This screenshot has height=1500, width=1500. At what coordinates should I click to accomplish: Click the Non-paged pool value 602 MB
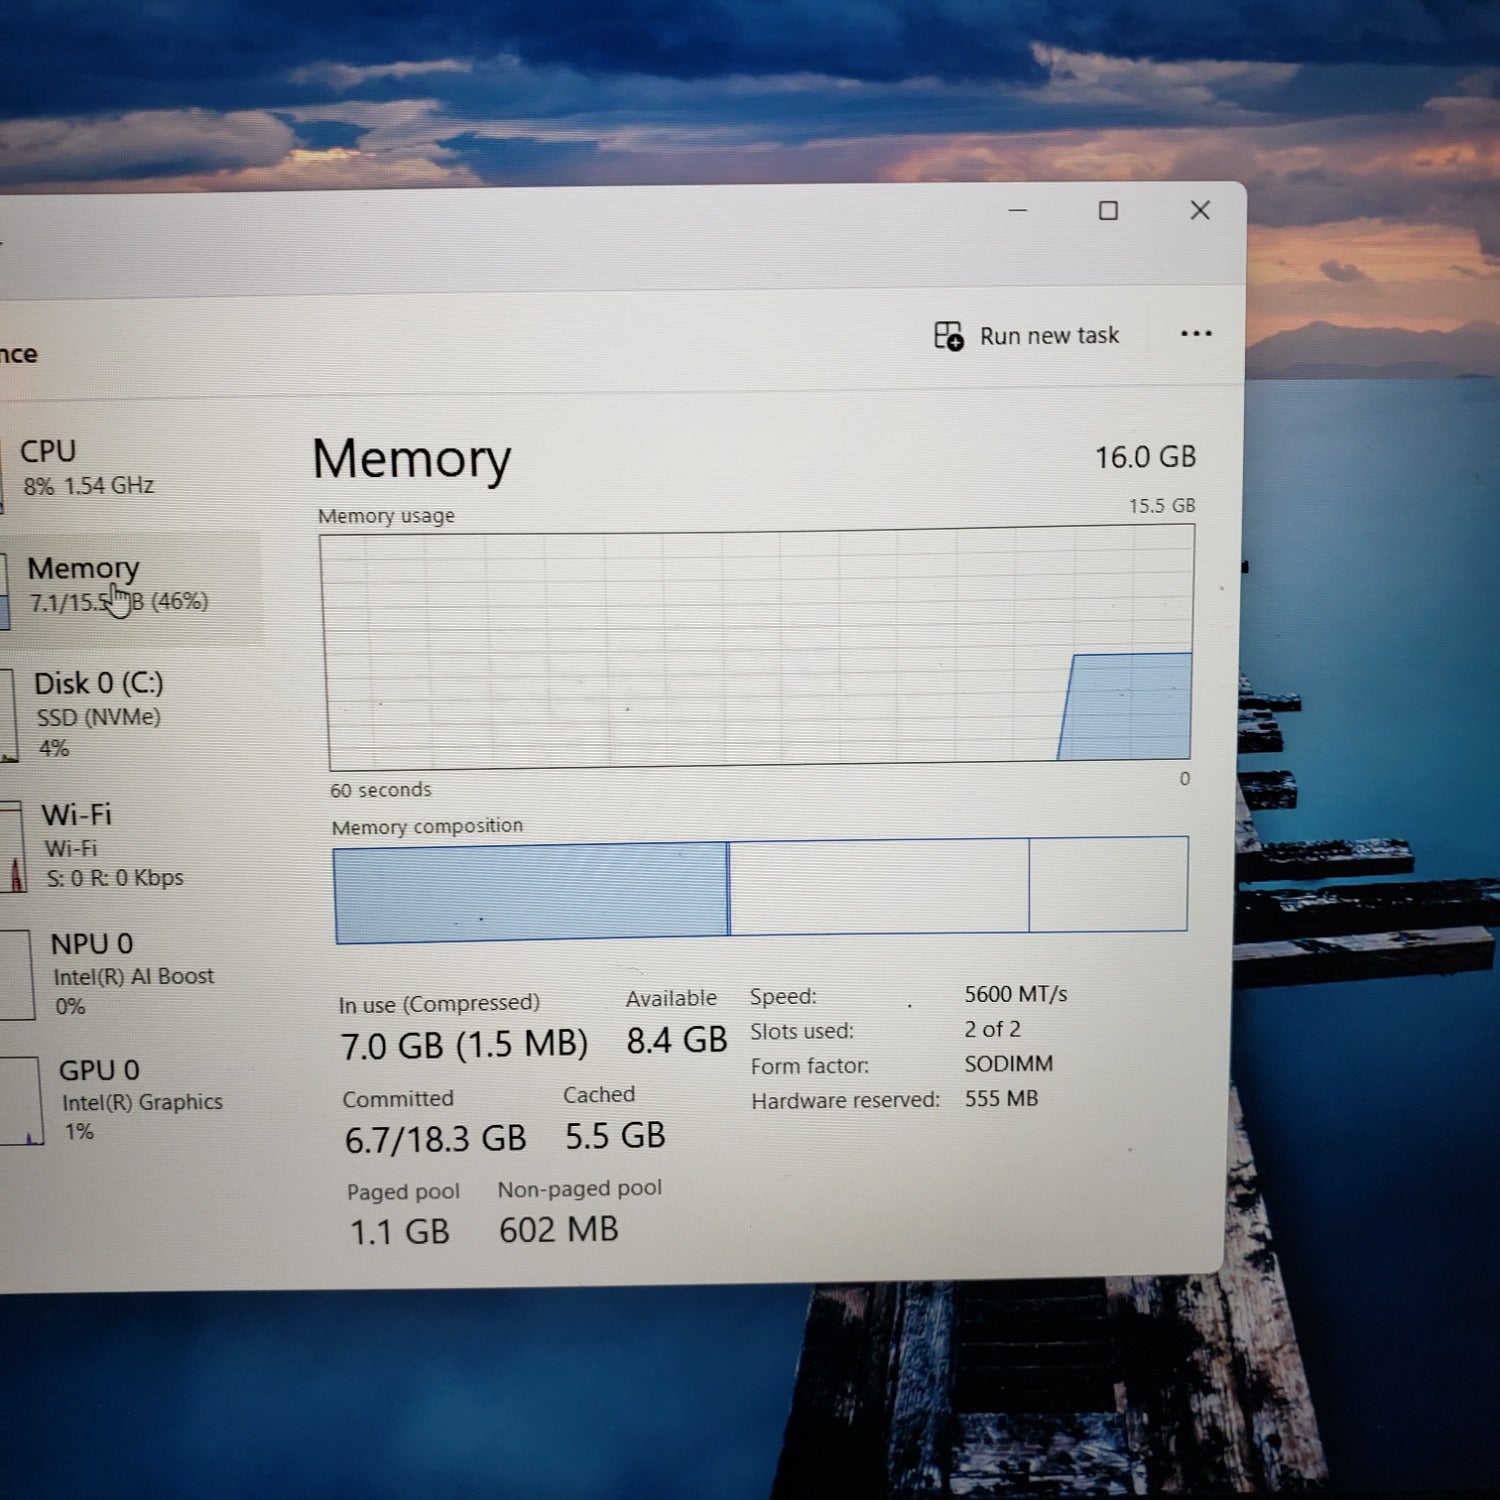tap(558, 1230)
